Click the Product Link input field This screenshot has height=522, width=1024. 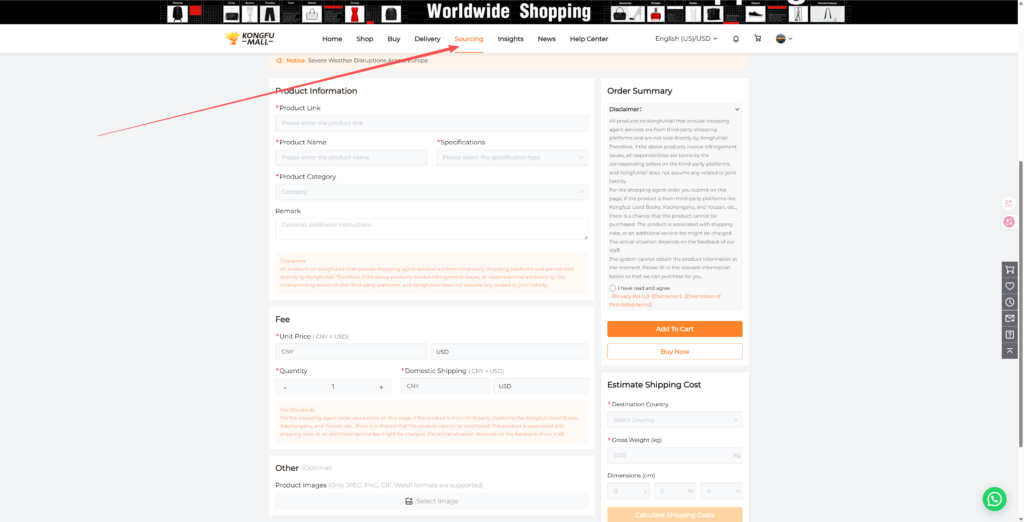pyautogui.click(x=432, y=123)
